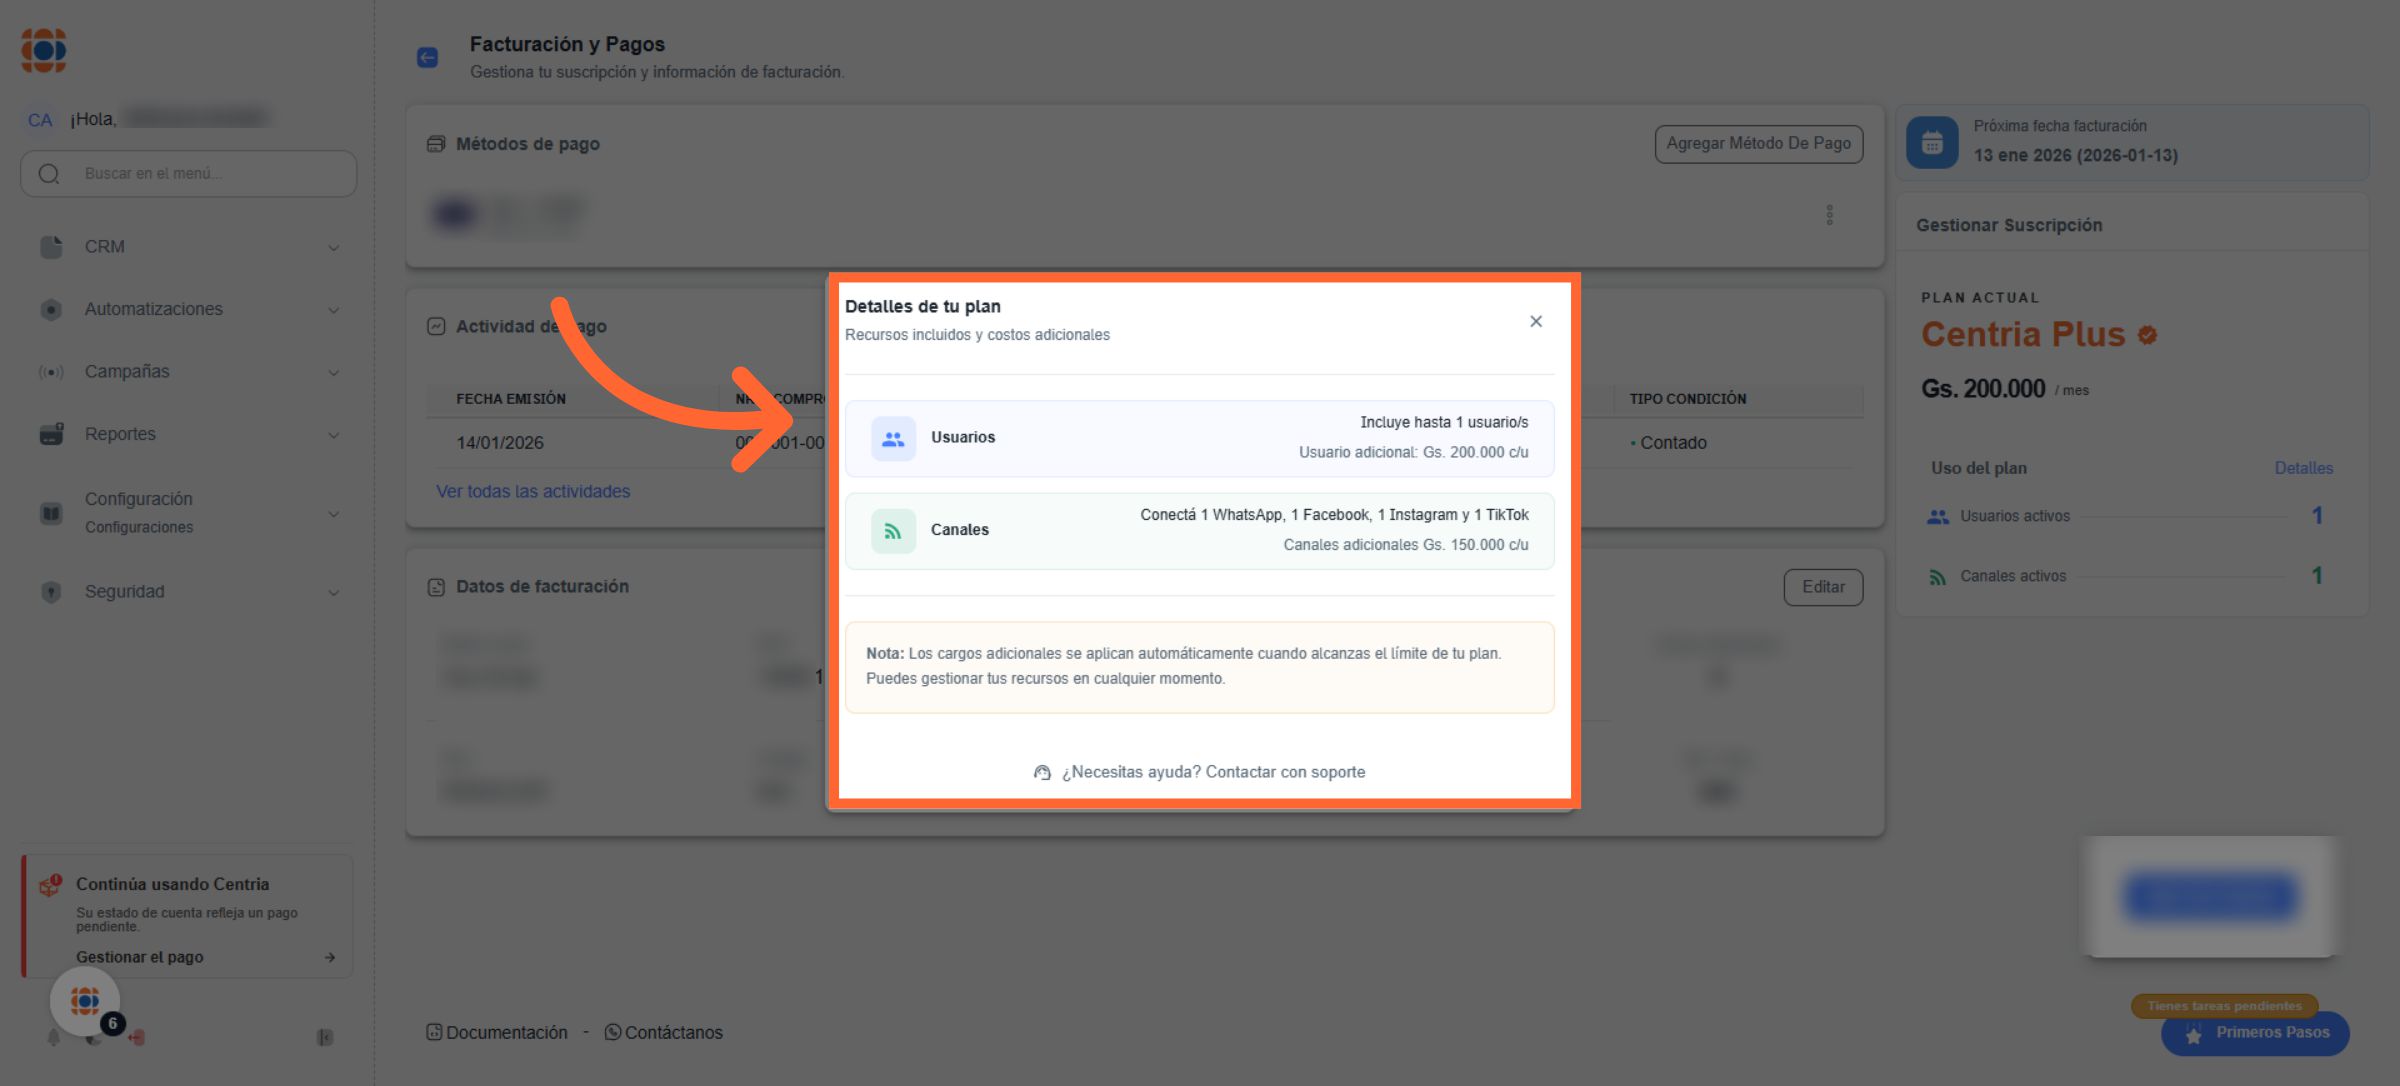The height and width of the screenshot is (1086, 2400).
Task: Expand the Seguridad menu chevron
Action: pos(333,592)
